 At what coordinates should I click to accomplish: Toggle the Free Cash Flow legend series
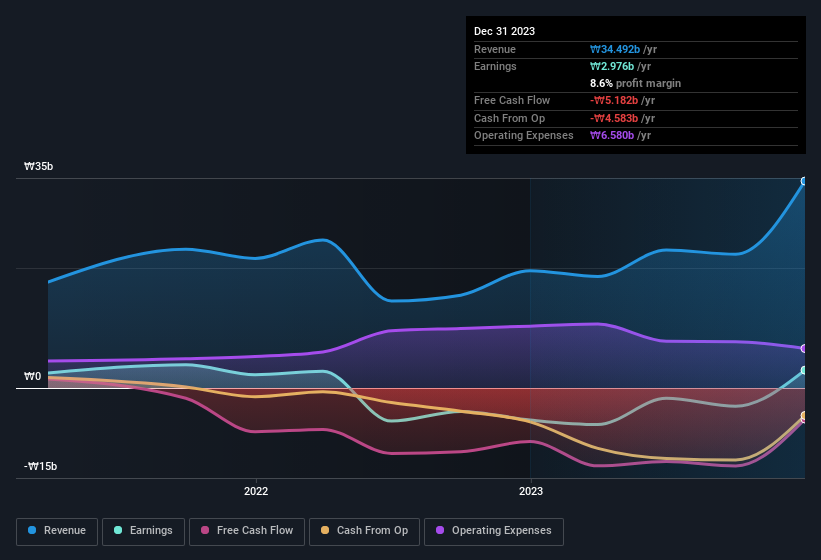click(247, 531)
